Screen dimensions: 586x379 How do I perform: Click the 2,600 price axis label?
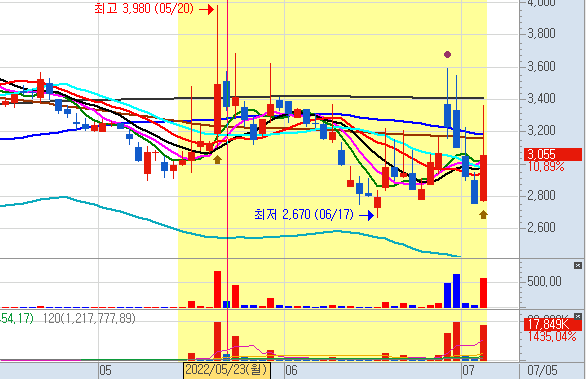541,227
